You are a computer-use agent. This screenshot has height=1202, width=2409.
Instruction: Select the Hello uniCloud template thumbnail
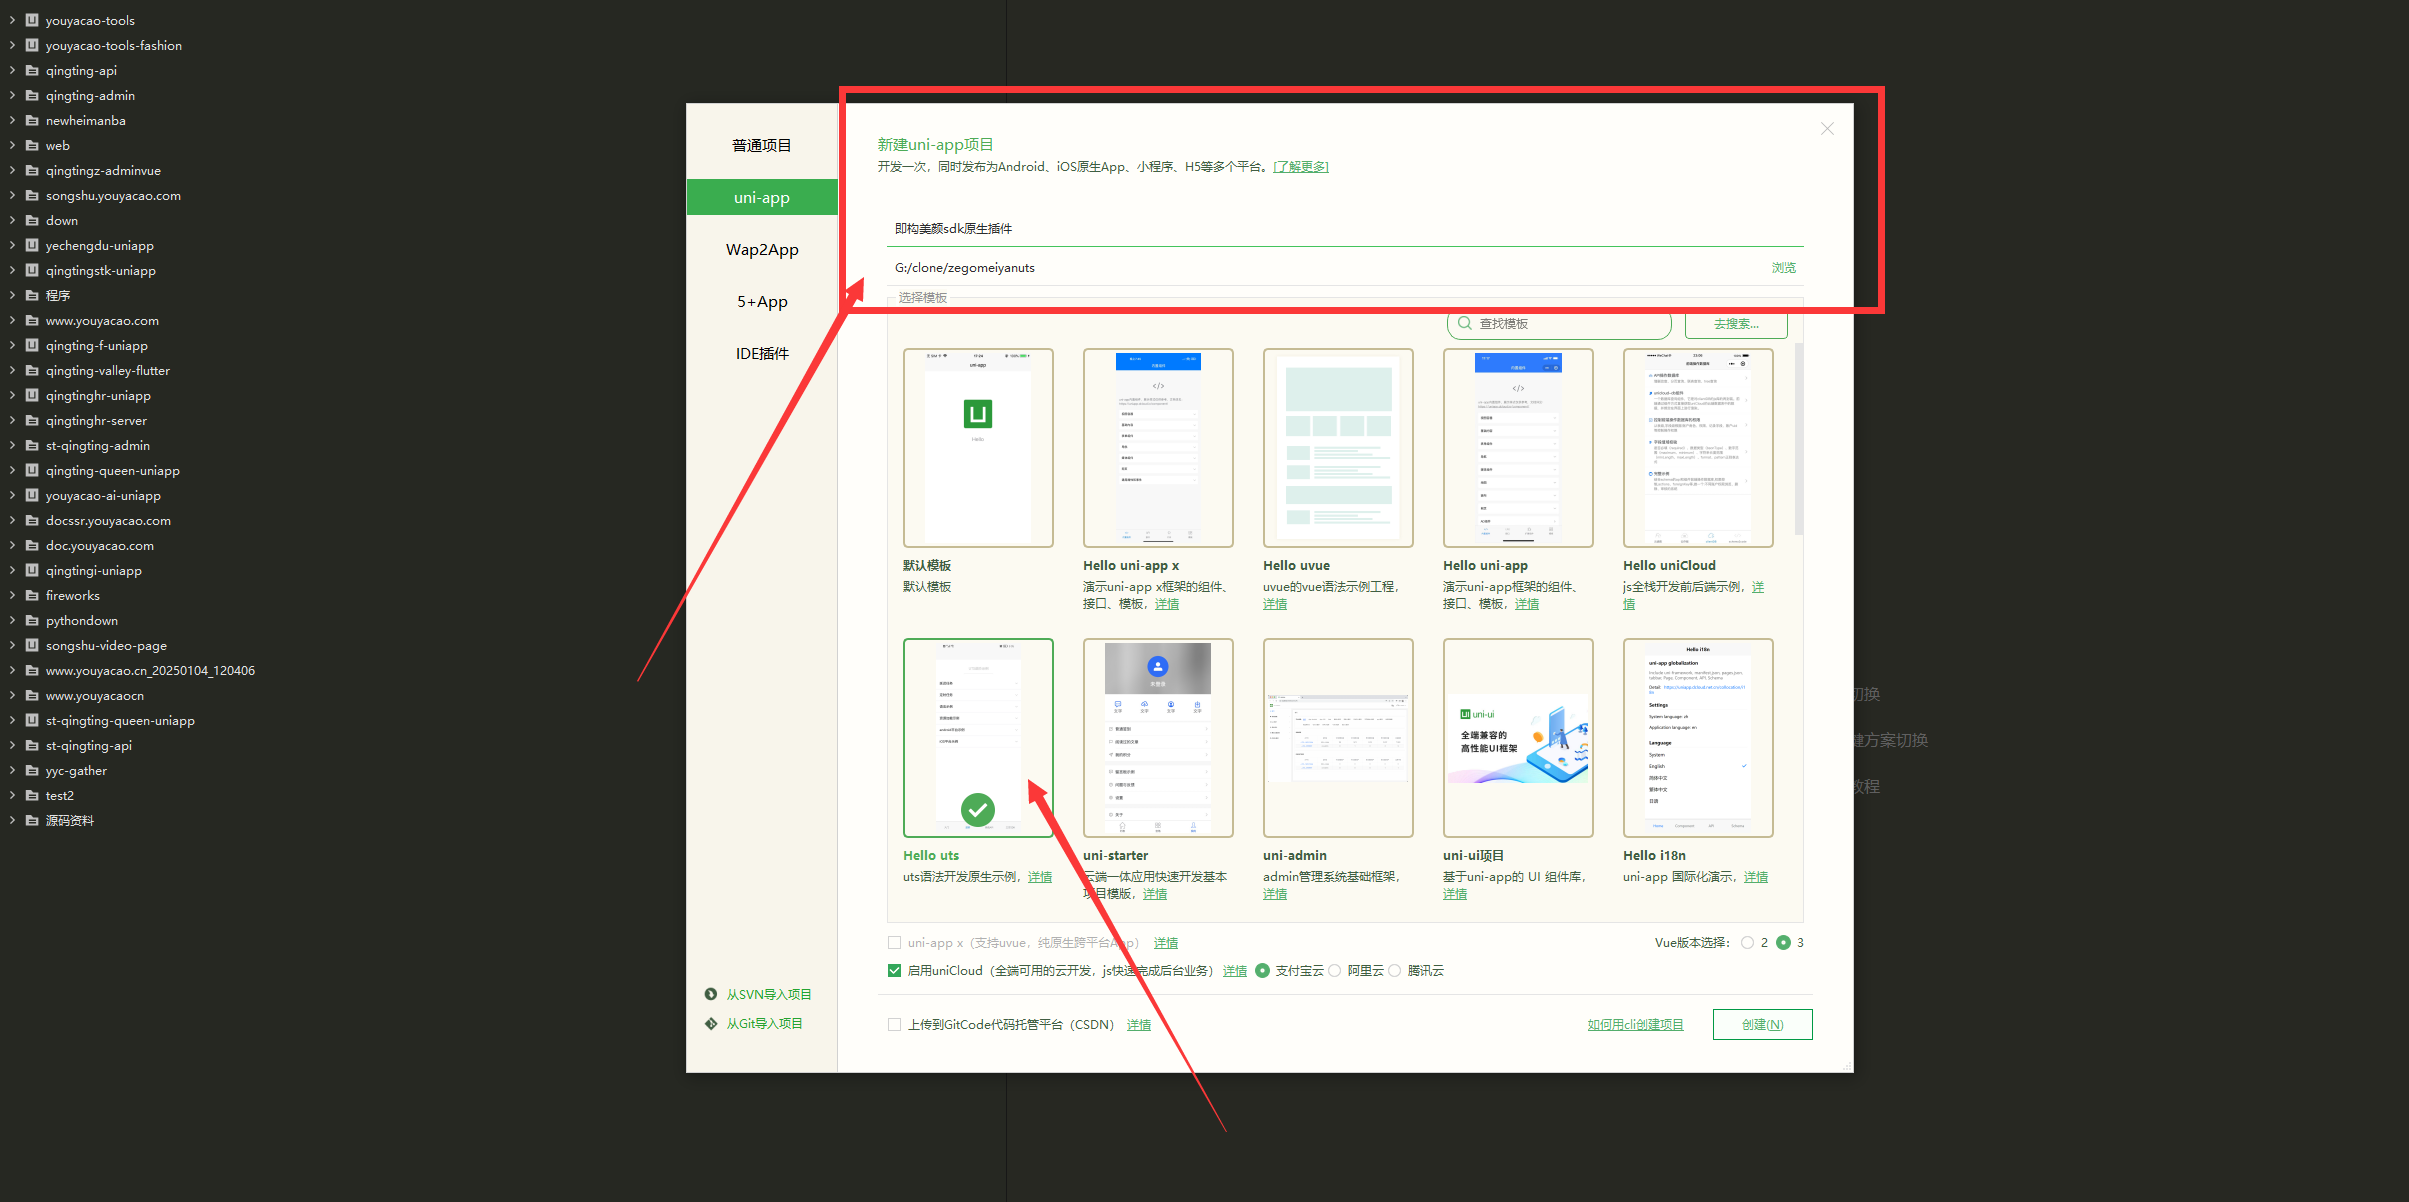[x=1698, y=448]
